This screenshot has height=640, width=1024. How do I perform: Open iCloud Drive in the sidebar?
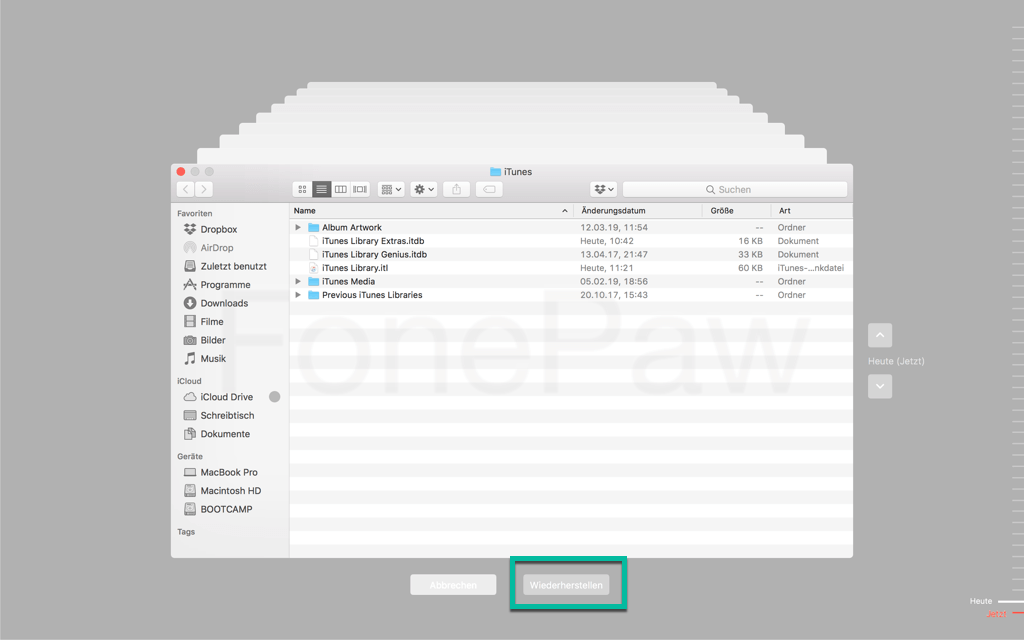click(226, 397)
